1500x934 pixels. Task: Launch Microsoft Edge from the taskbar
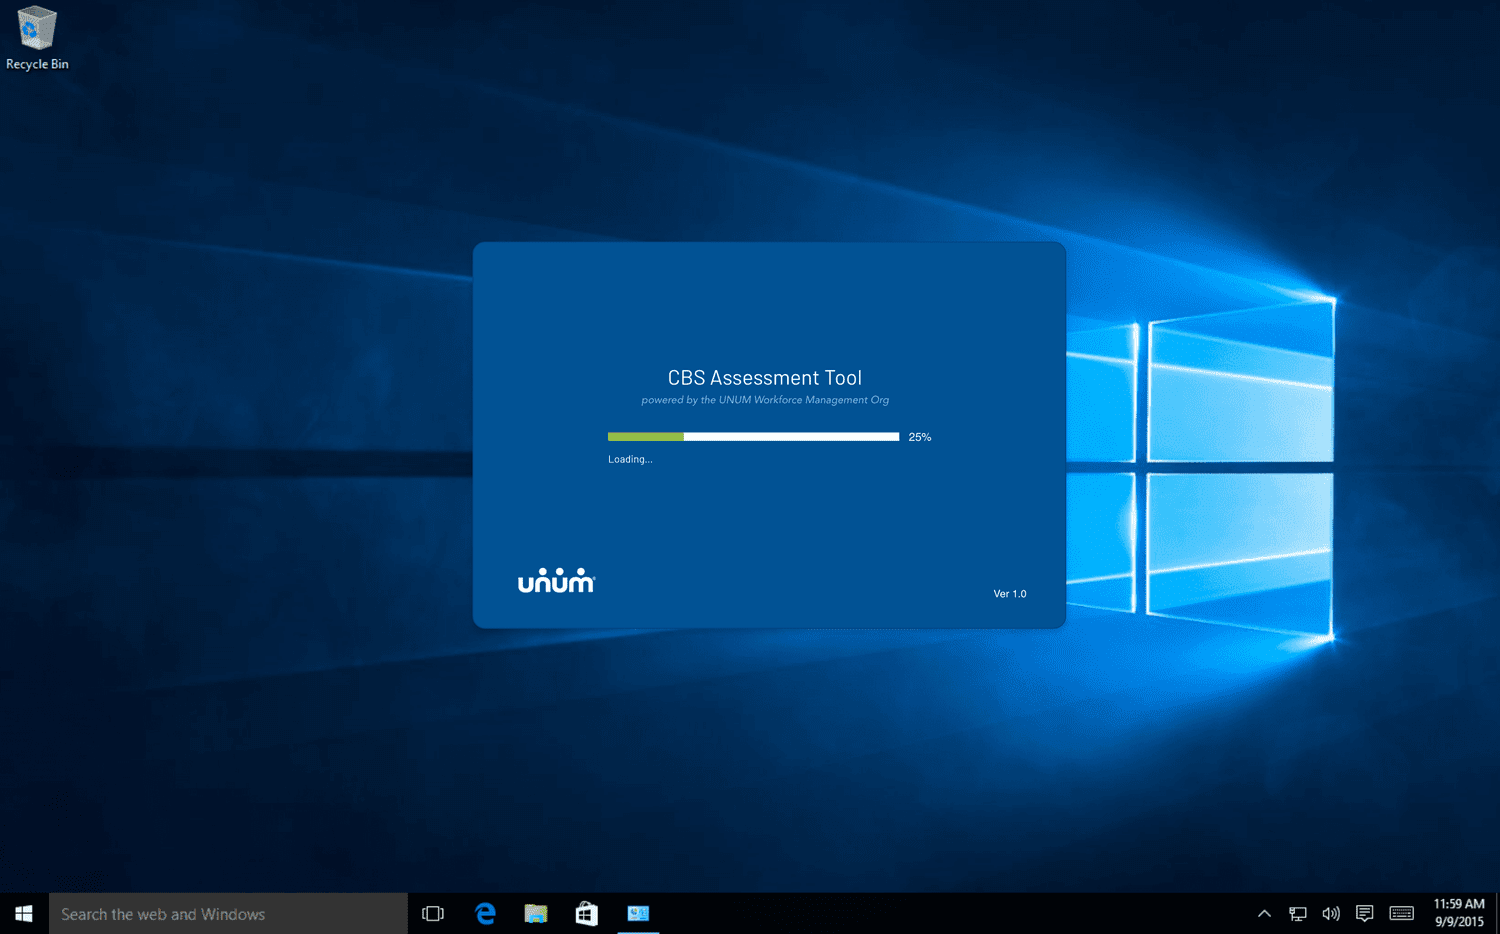(485, 913)
